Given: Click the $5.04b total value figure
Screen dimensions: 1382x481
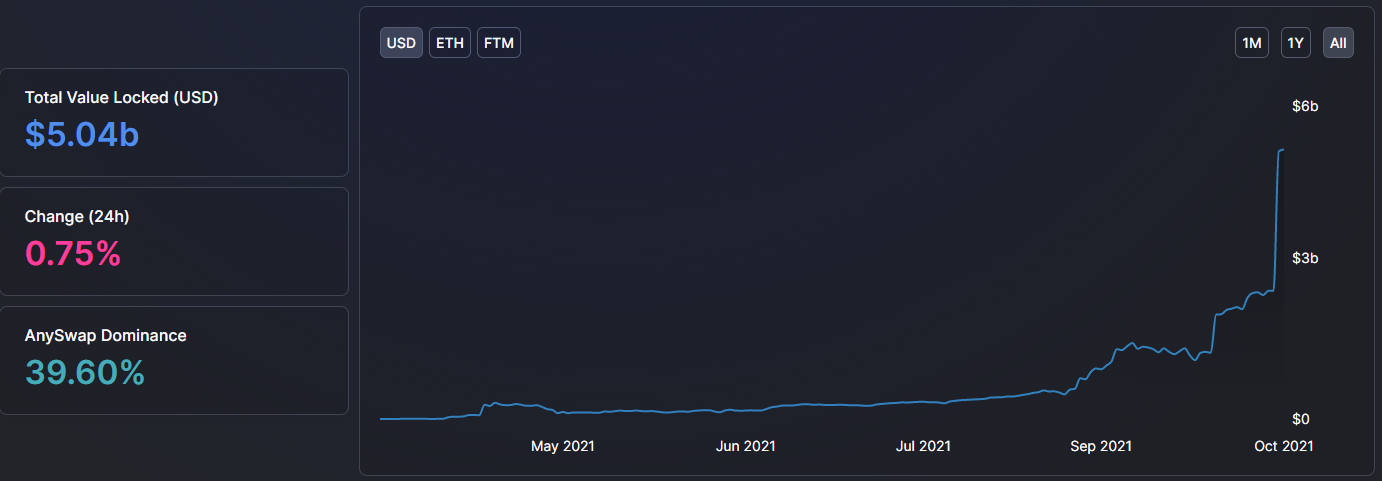Looking at the screenshot, I should pos(82,135).
